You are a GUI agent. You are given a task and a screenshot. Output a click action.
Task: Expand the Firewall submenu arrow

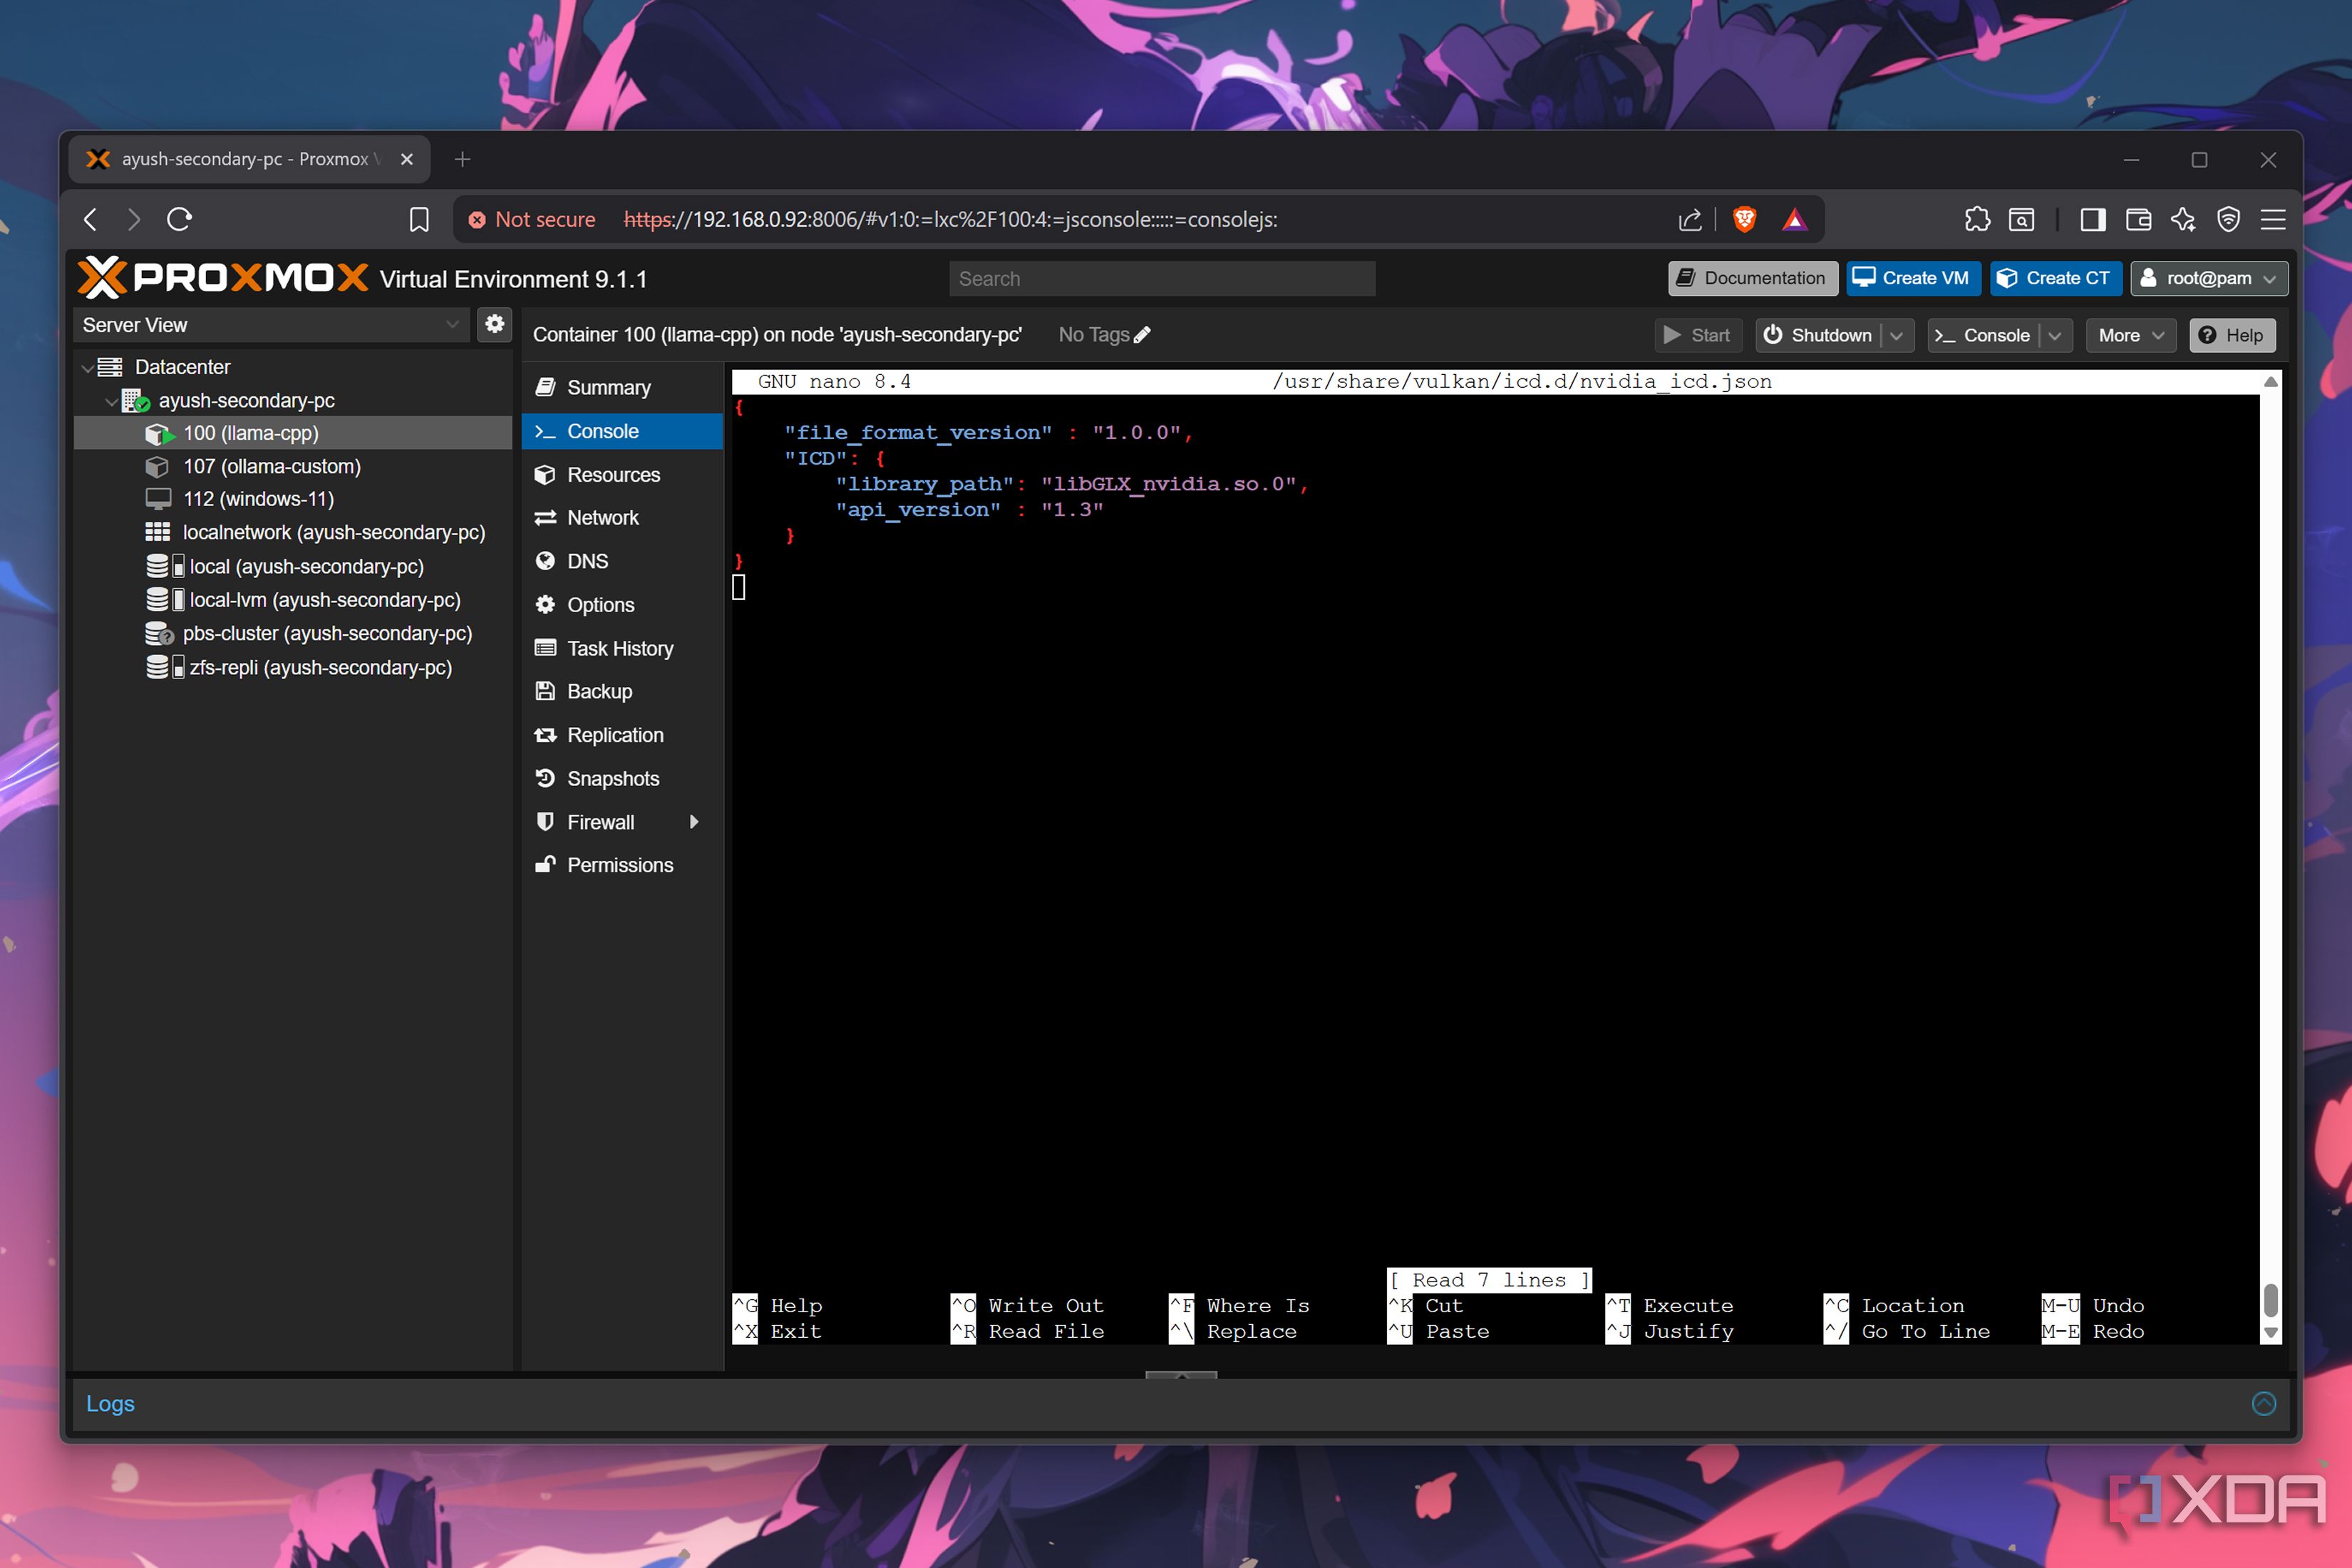pos(694,822)
